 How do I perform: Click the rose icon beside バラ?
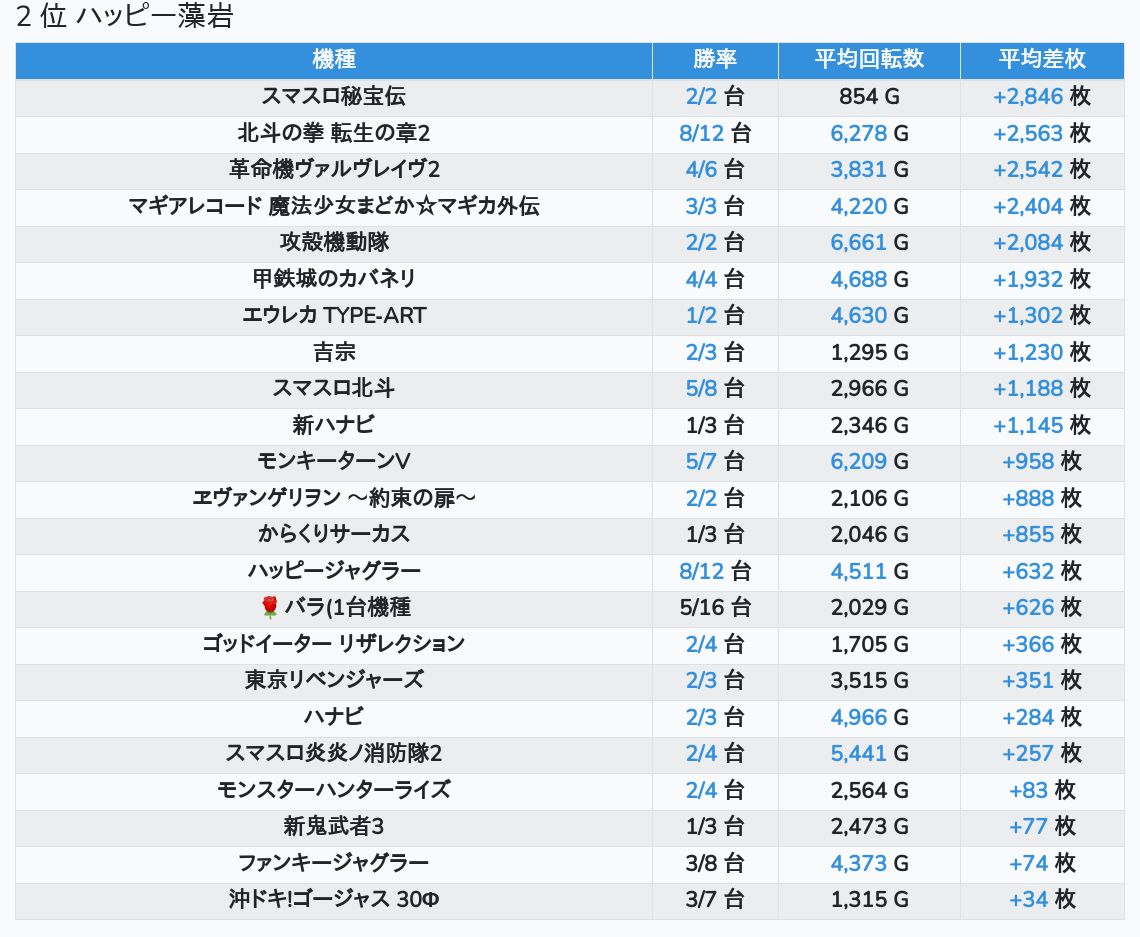[x=269, y=607]
